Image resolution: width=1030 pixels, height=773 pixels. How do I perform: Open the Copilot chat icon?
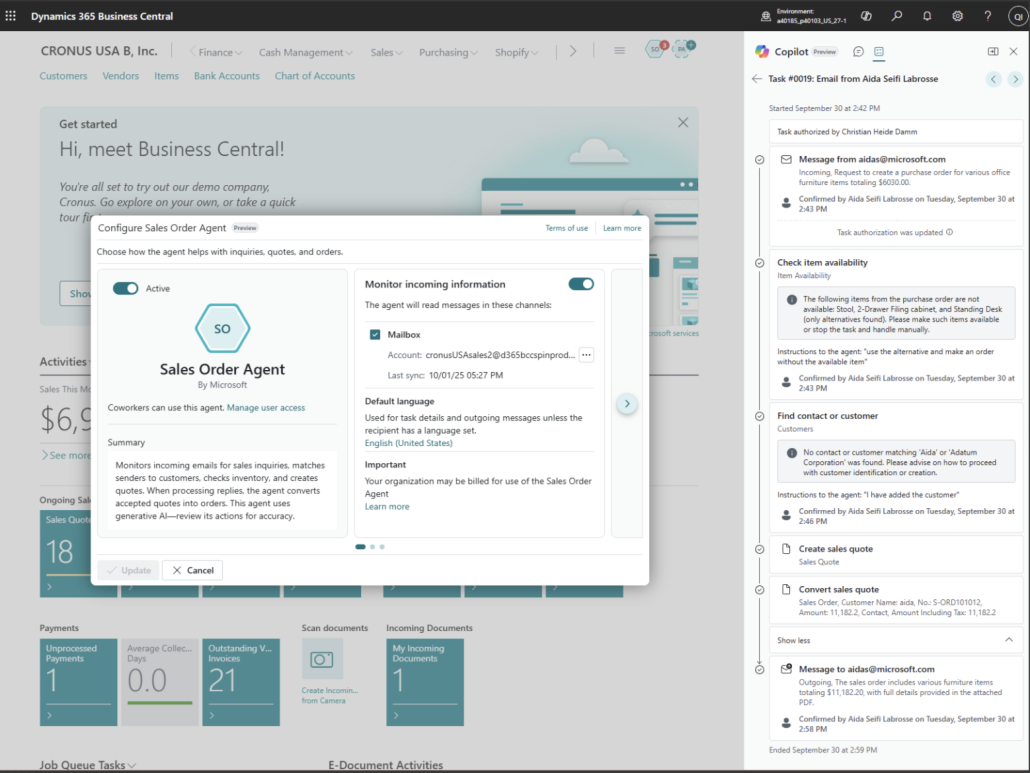pyautogui.click(x=858, y=51)
